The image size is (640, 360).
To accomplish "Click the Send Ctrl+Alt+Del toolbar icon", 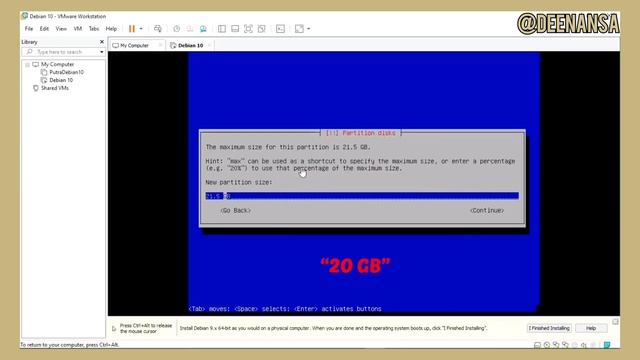I will 158,29.
